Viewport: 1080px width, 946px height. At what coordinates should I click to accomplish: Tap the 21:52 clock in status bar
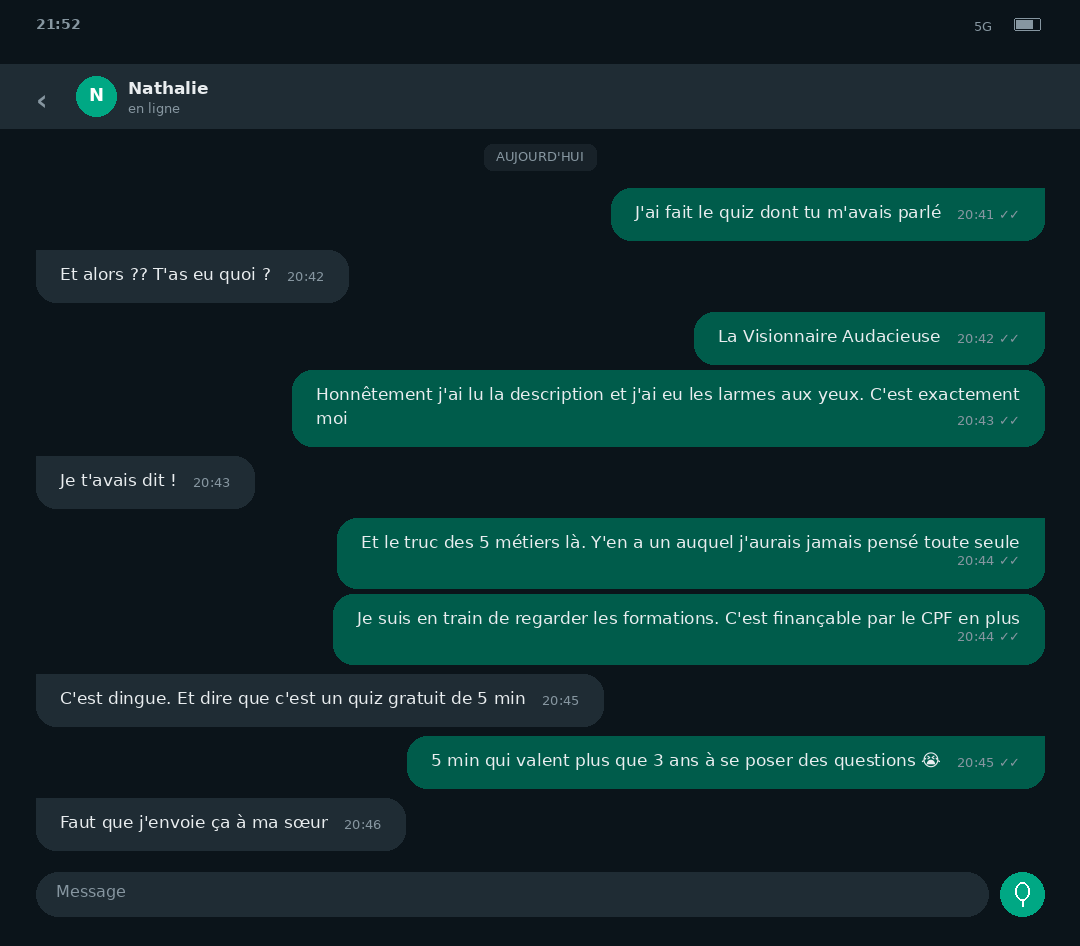58,24
